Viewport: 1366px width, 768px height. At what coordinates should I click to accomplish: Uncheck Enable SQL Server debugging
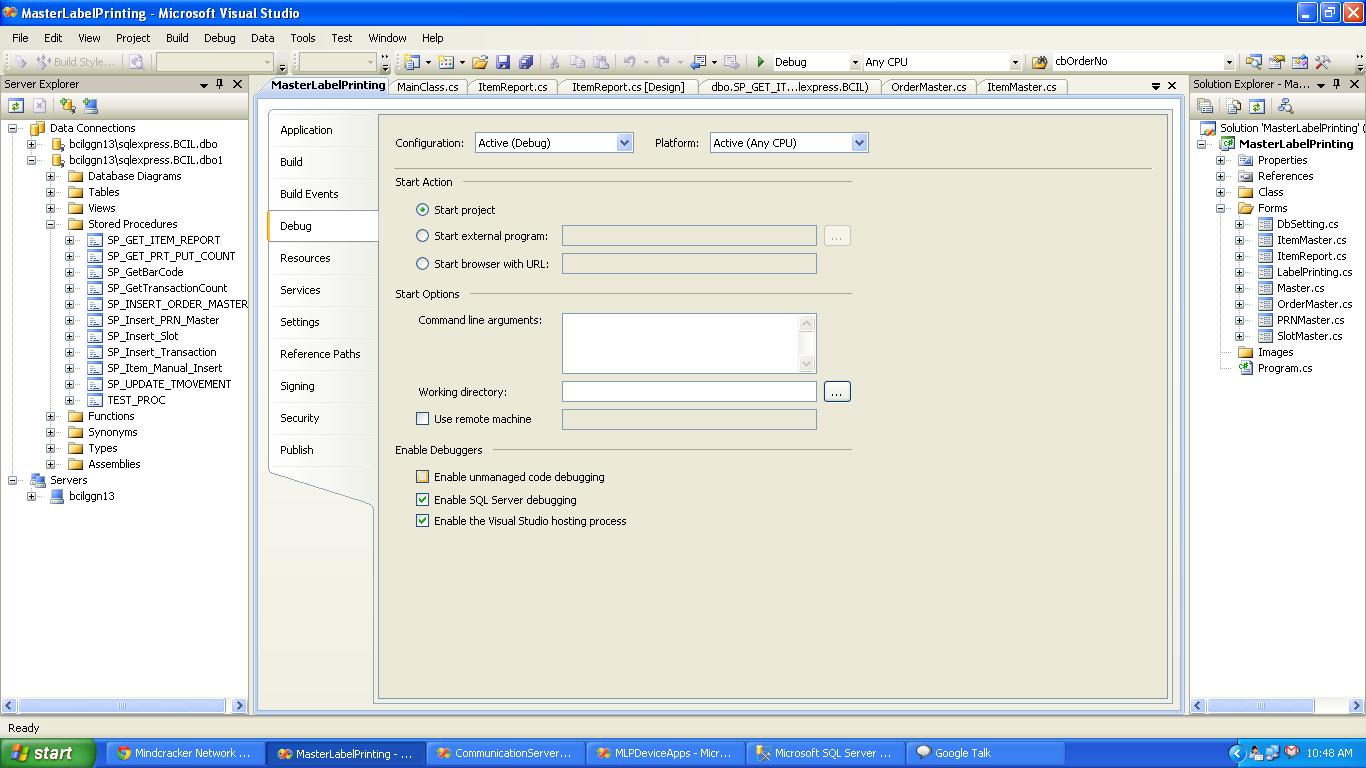tap(423, 500)
